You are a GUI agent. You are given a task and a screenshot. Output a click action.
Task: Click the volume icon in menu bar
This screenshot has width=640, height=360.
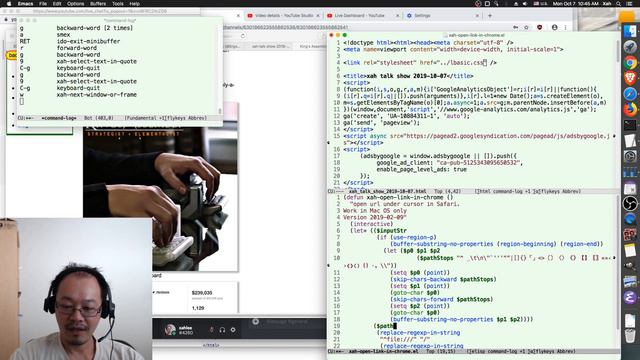pyautogui.click(x=525, y=4)
